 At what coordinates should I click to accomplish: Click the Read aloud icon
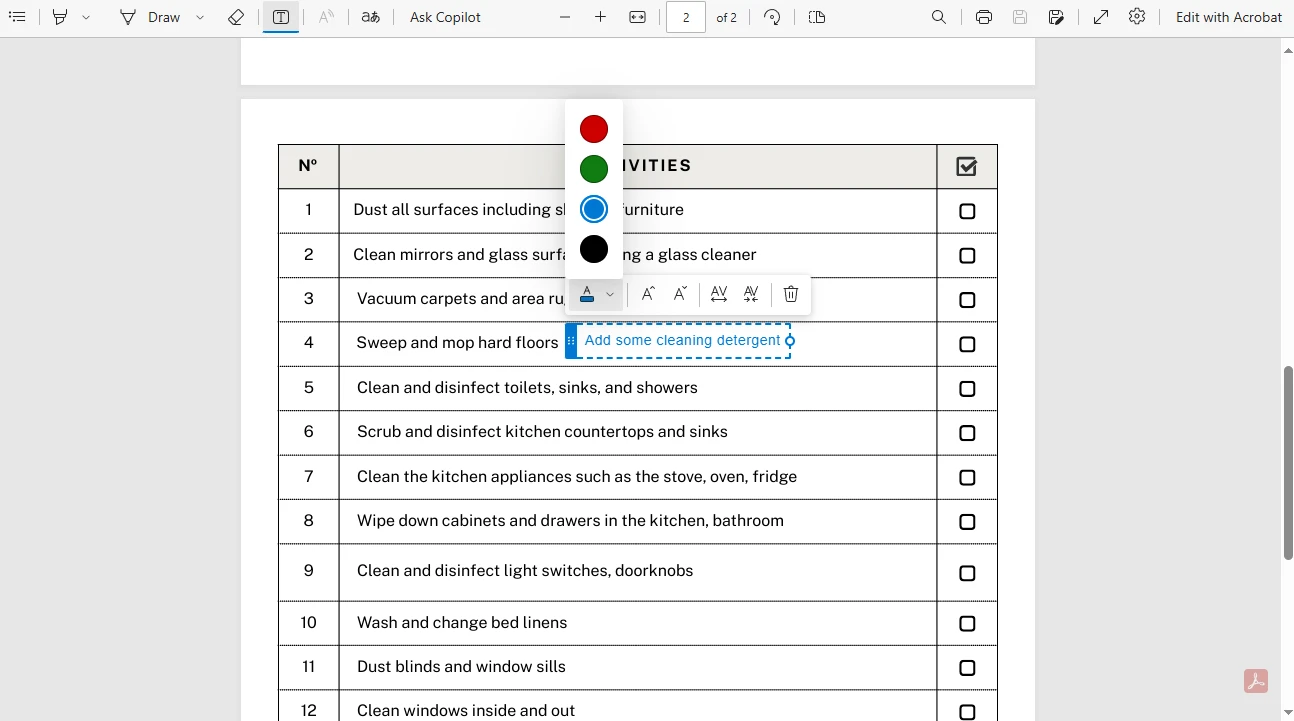[x=326, y=17]
